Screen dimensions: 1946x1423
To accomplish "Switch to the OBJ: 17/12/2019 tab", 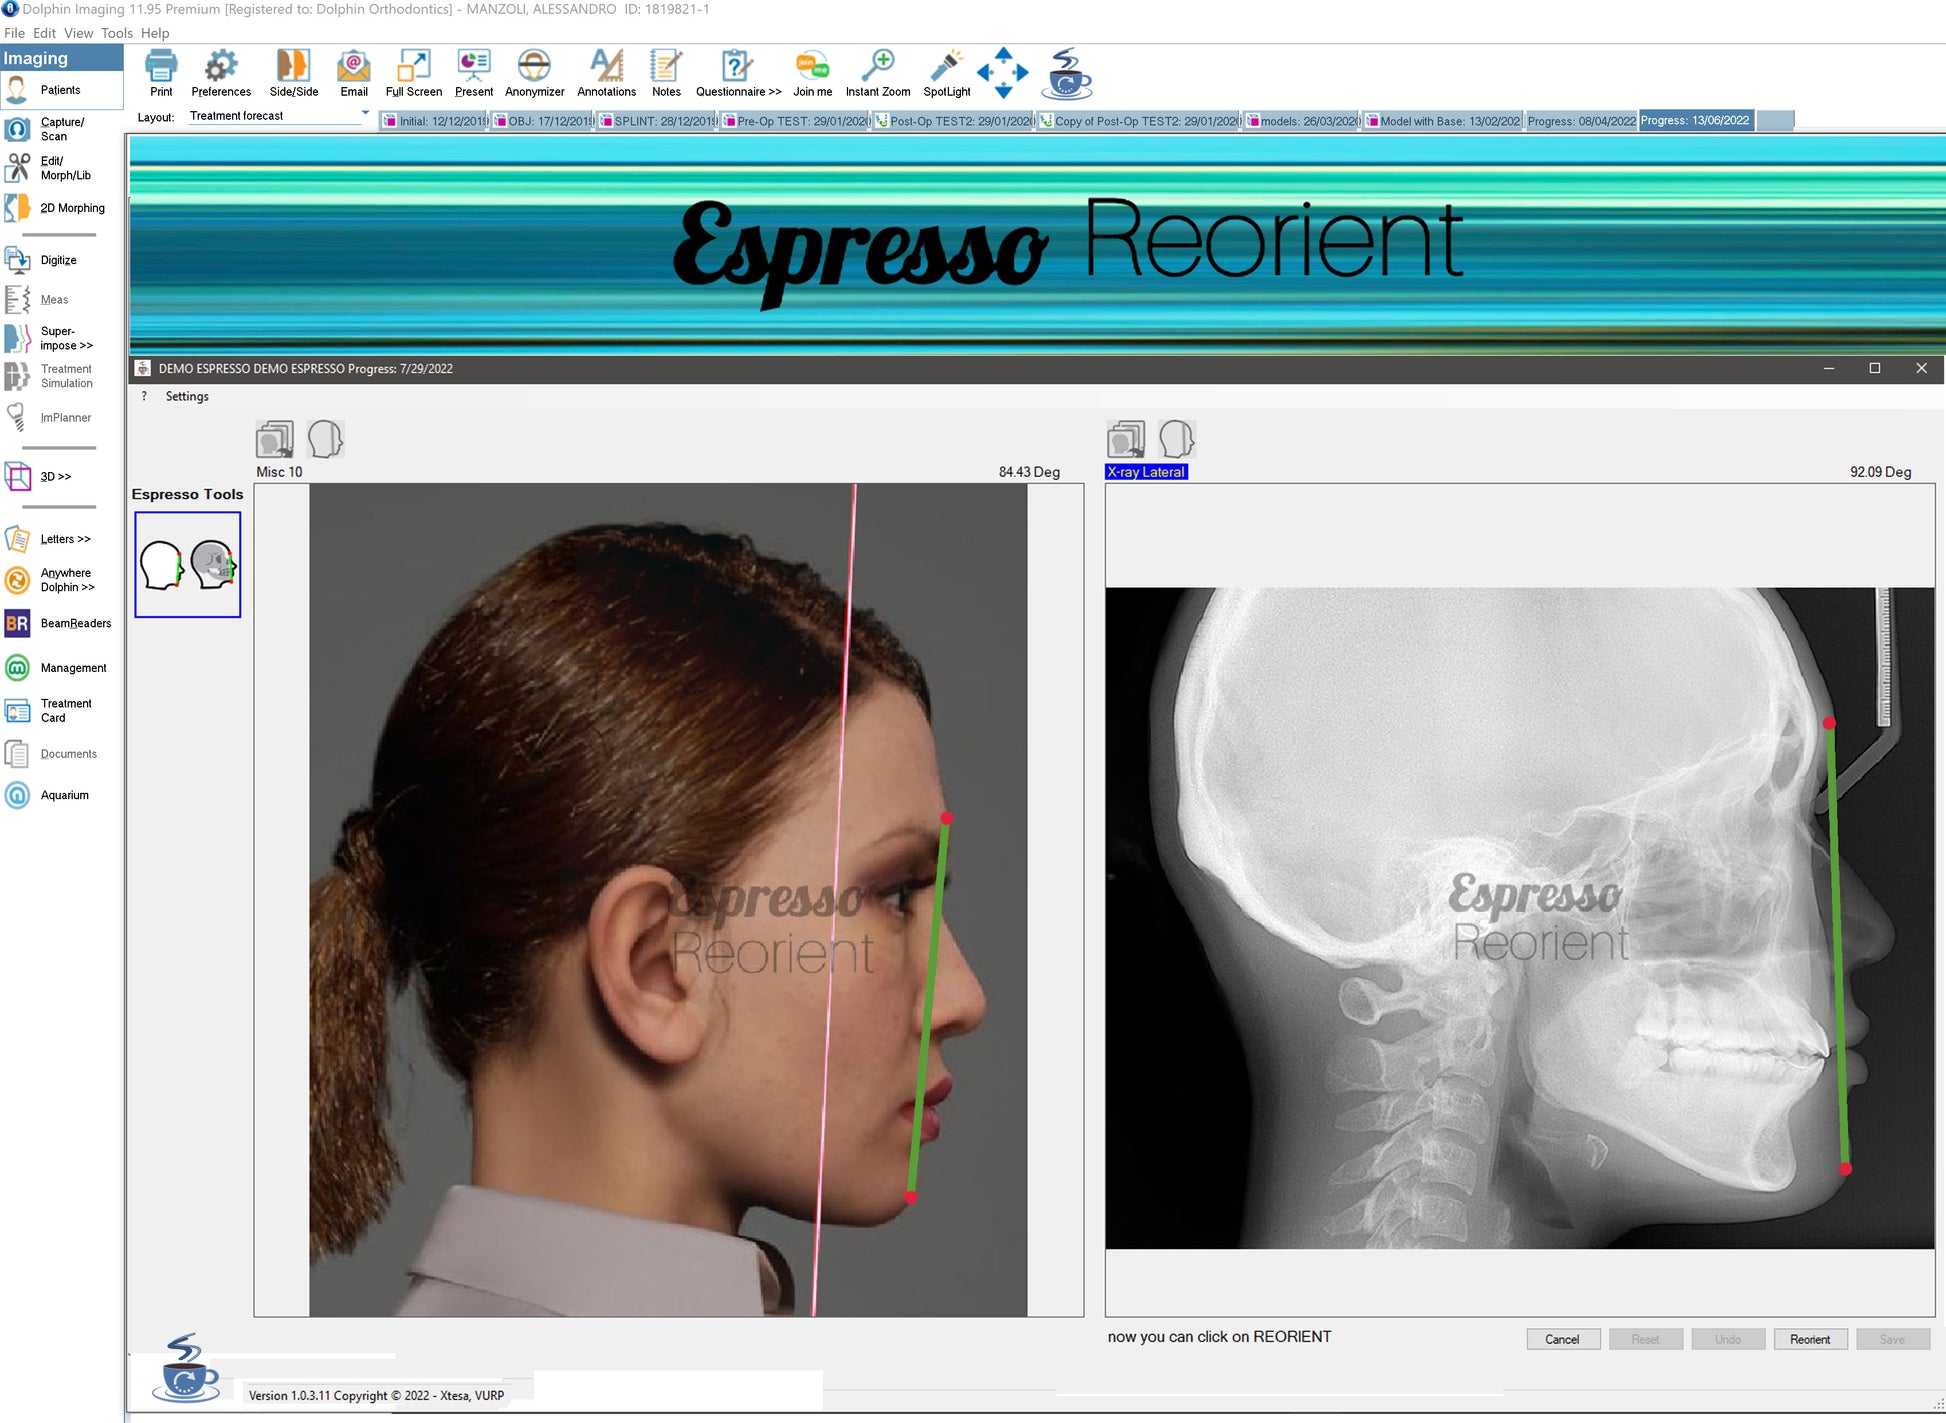I will point(543,121).
